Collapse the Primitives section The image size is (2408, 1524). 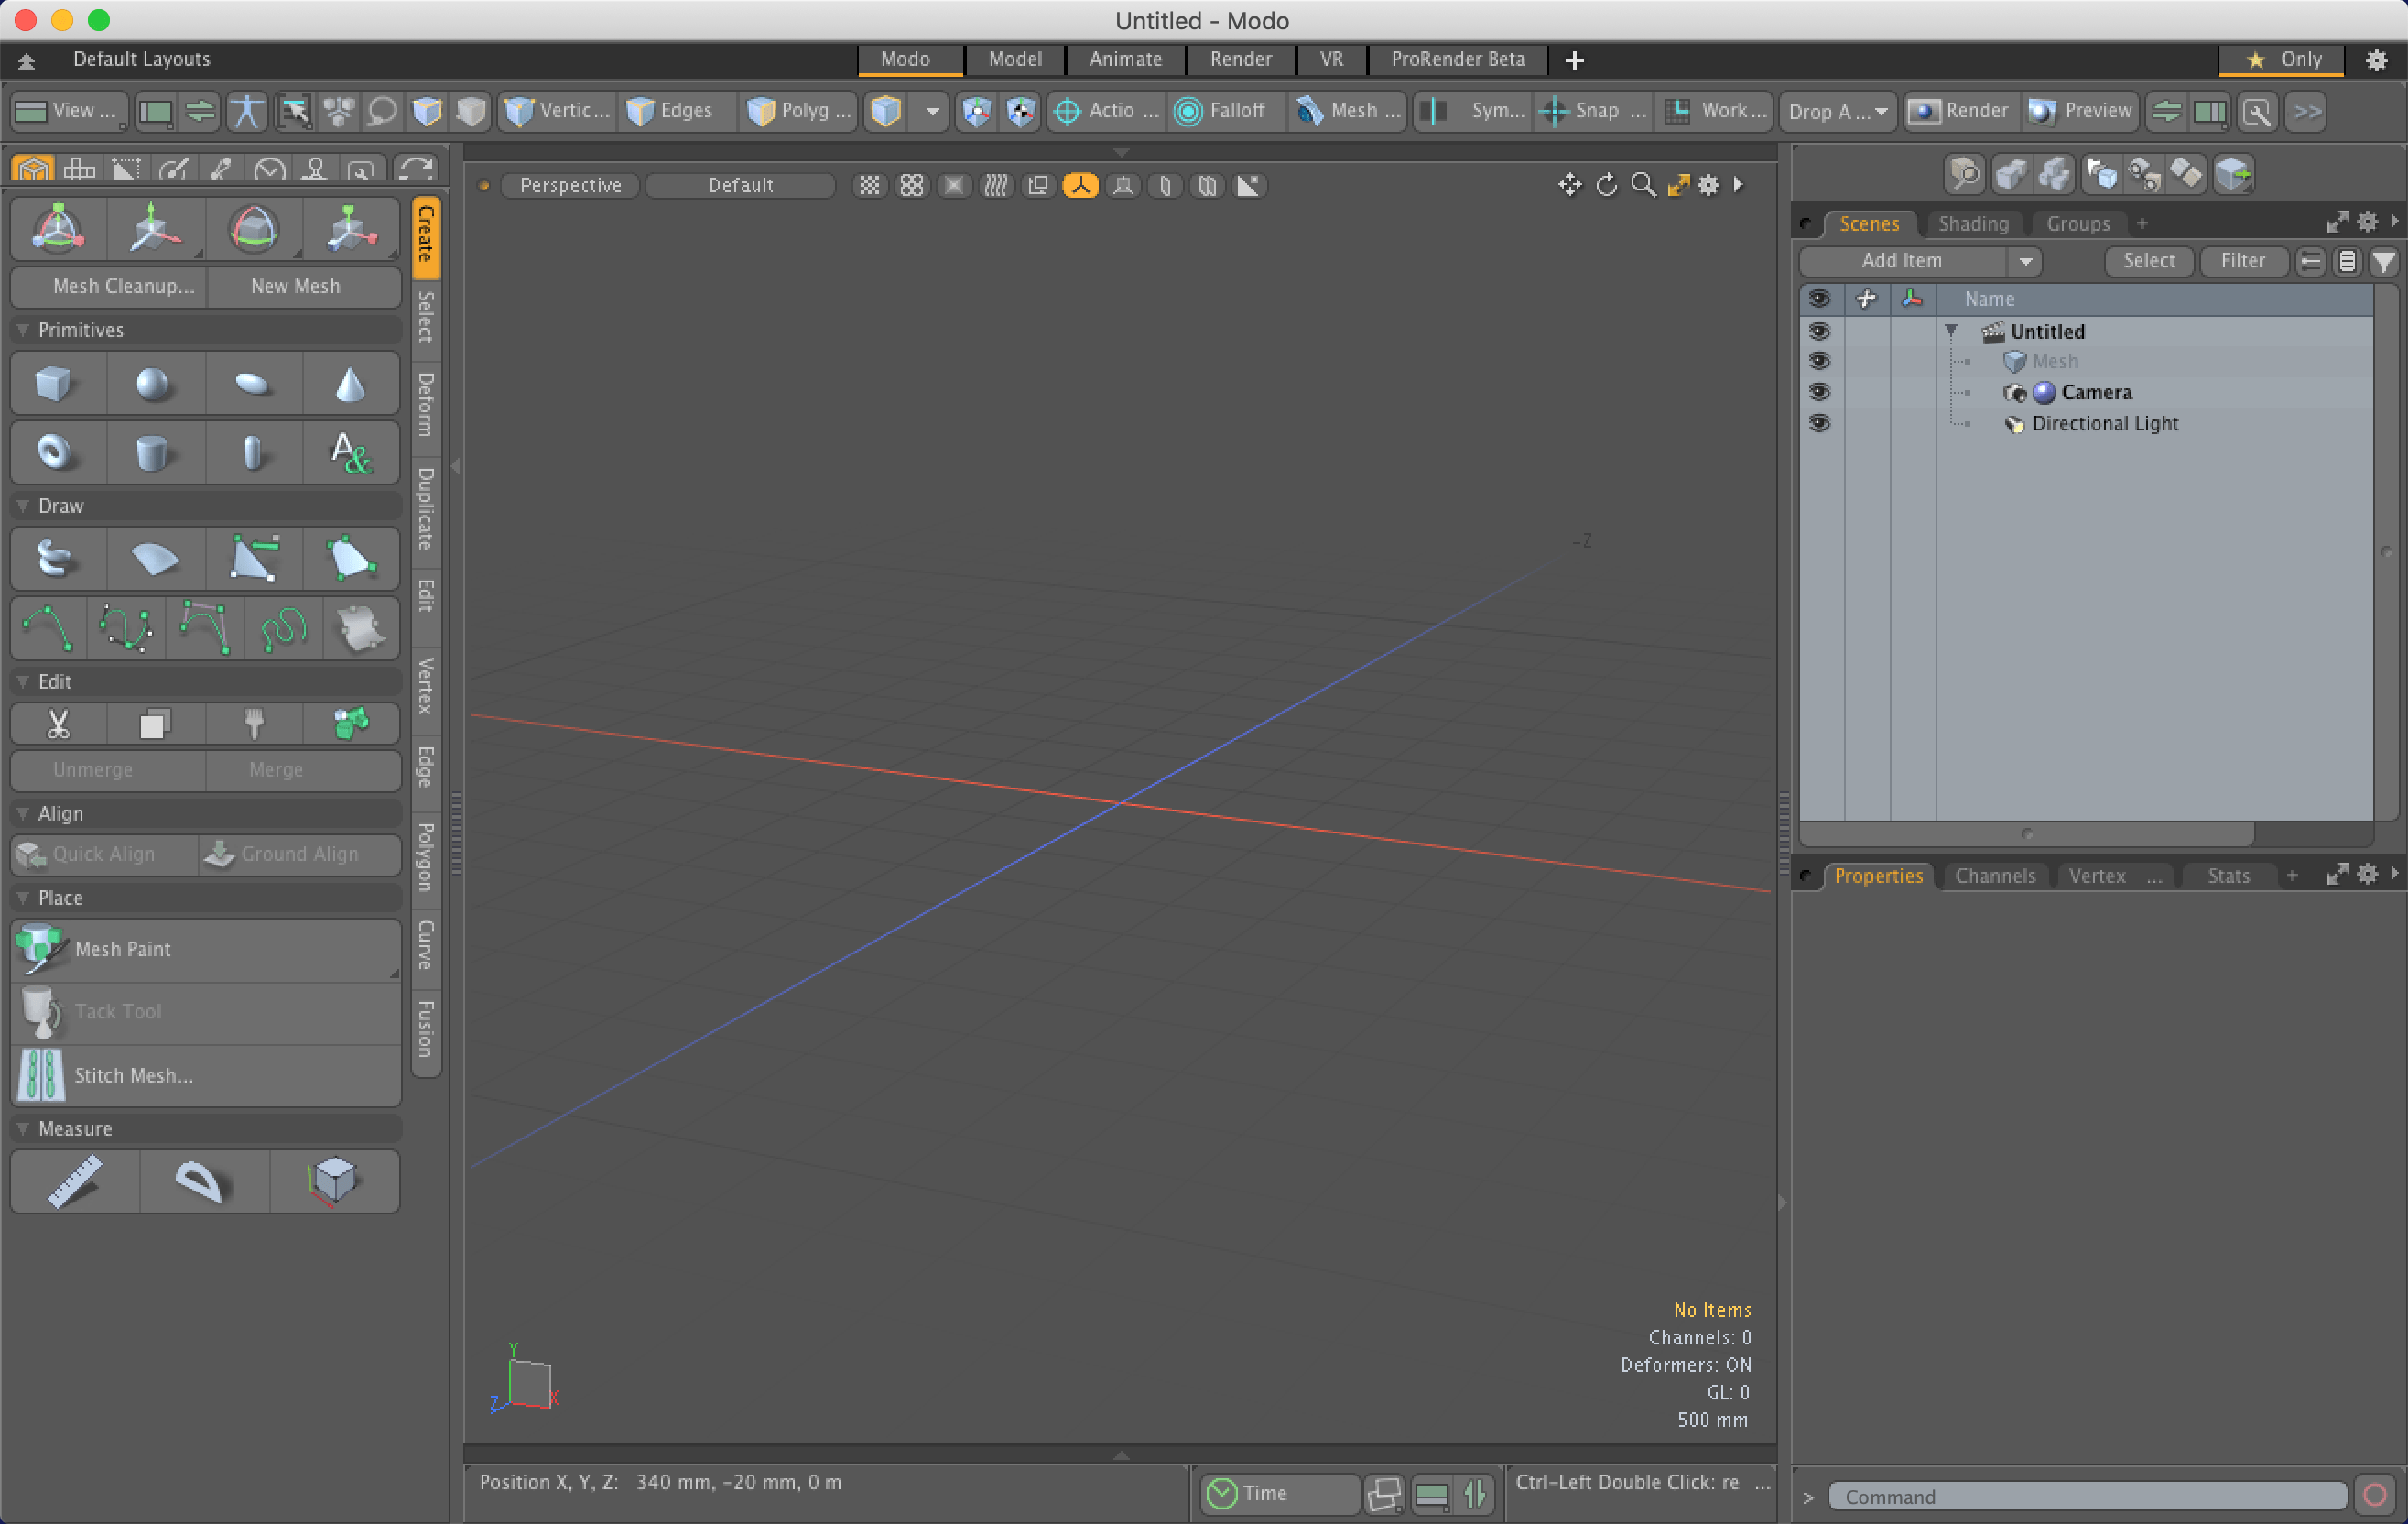tap(23, 330)
